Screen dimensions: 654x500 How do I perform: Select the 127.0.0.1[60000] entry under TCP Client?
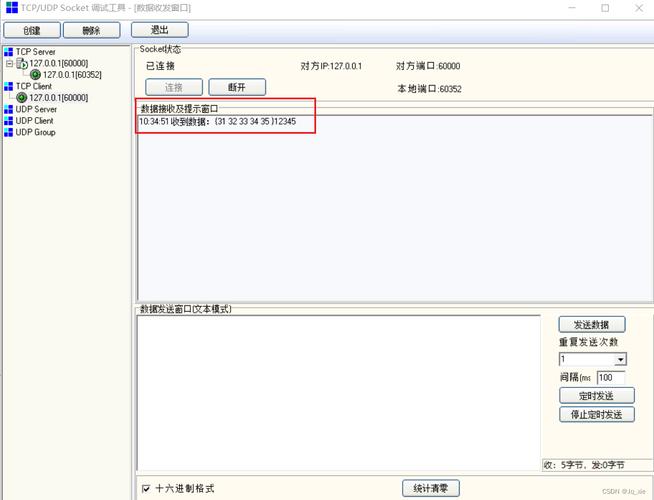click(x=59, y=98)
